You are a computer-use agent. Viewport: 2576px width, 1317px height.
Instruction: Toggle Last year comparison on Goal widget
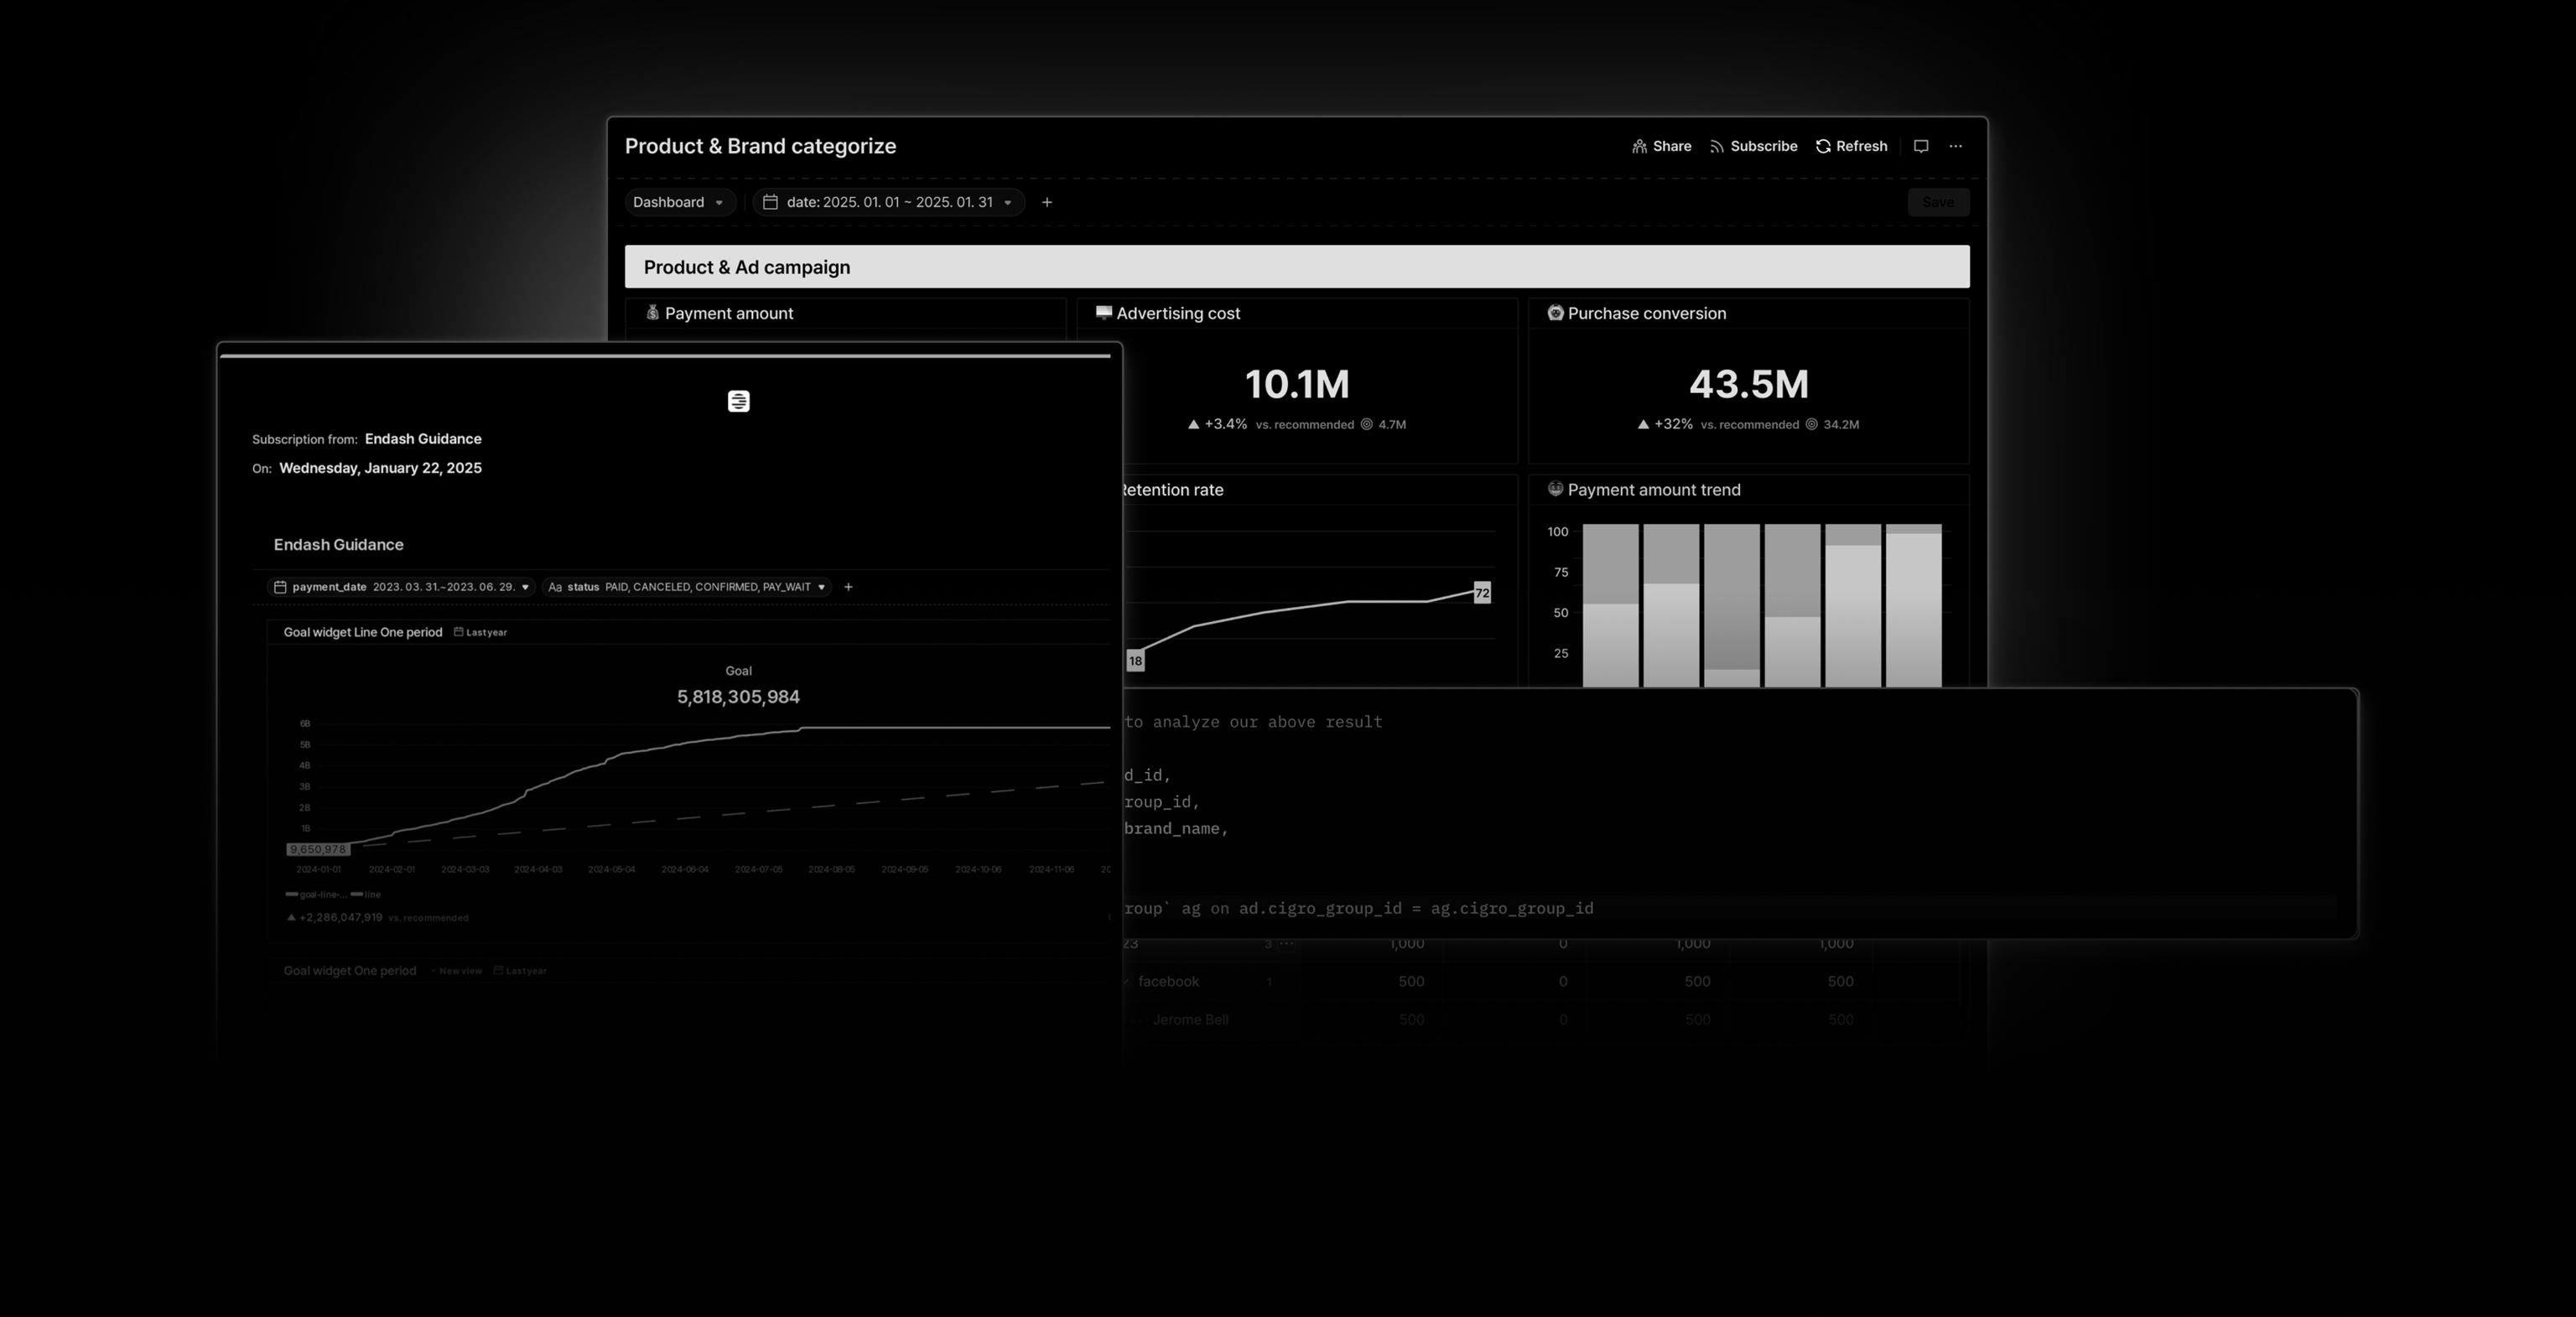click(482, 632)
